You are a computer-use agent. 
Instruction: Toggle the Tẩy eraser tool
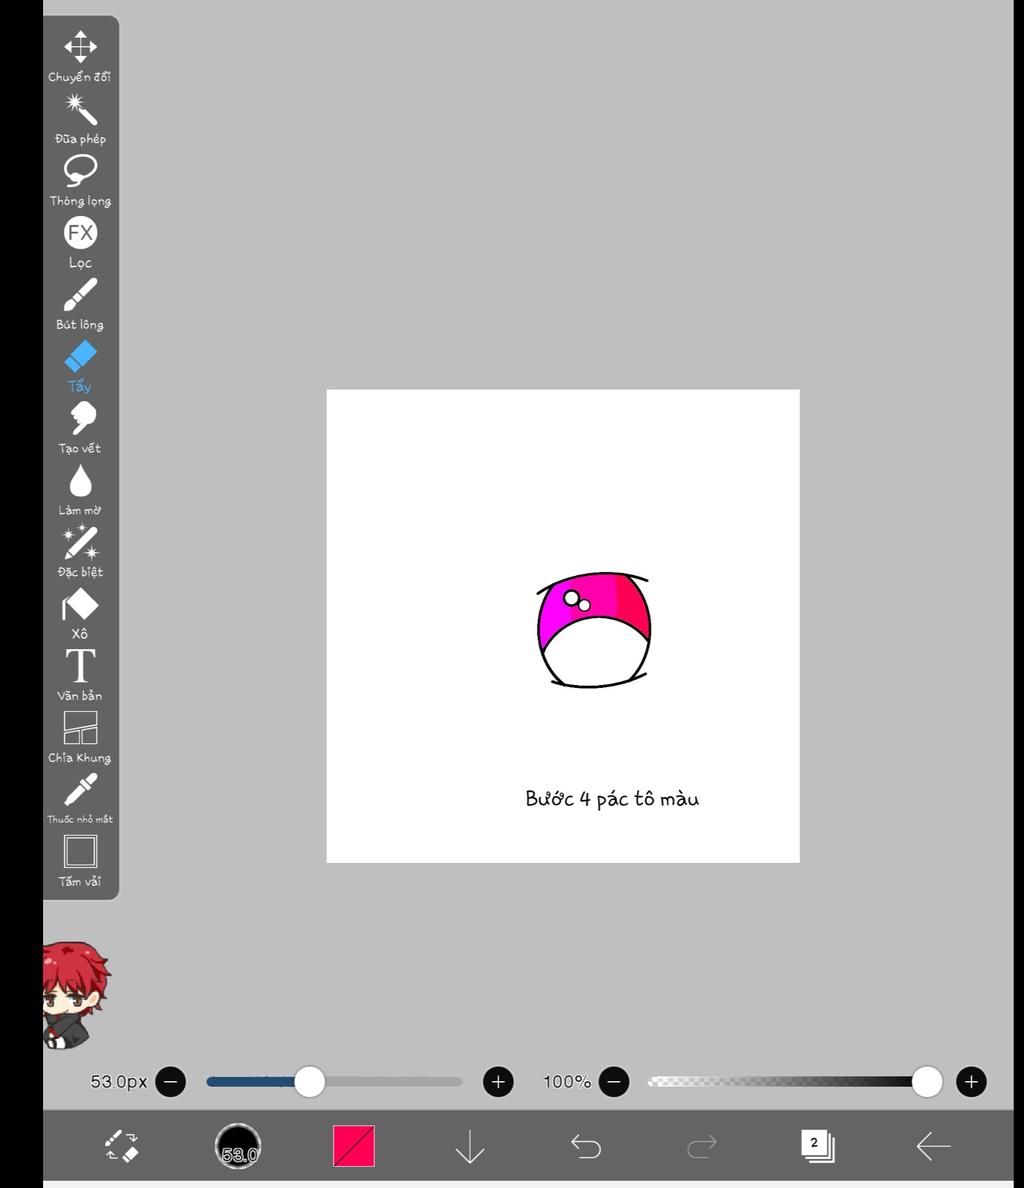tap(79, 356)
